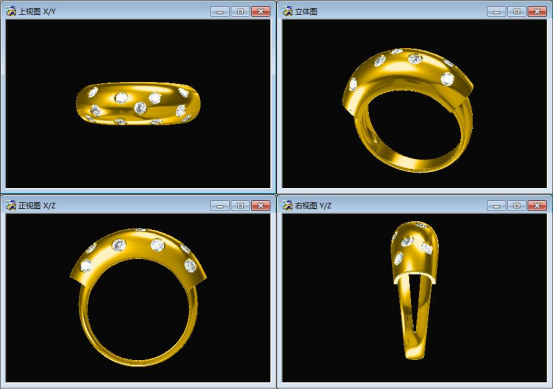Maximize the 立体图 window

517,11
